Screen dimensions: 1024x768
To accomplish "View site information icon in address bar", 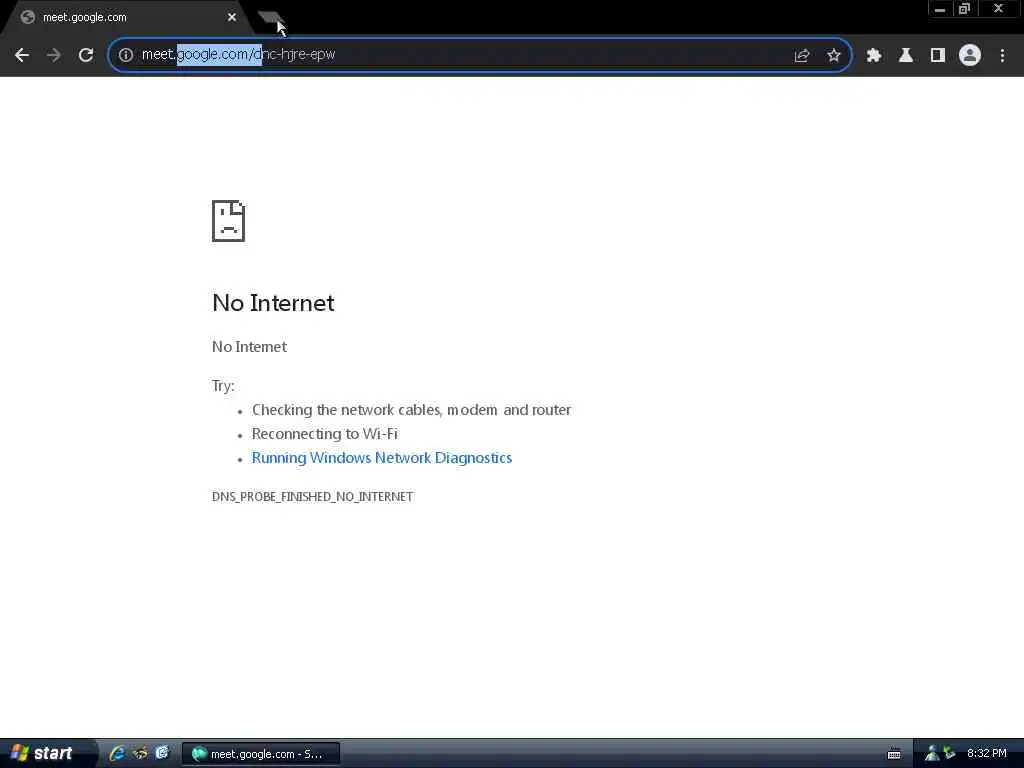I will [125, 55].
